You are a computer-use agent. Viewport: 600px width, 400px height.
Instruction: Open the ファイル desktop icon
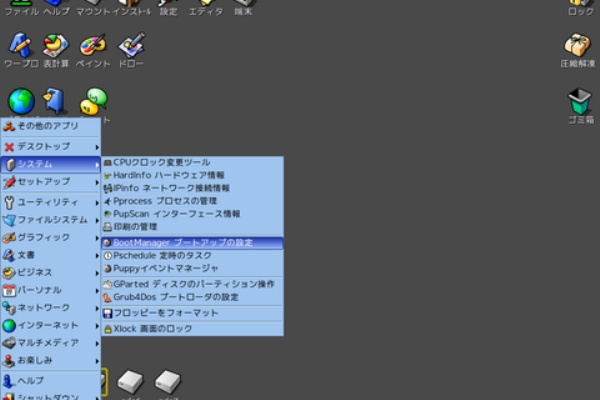(x=21, y=6)
